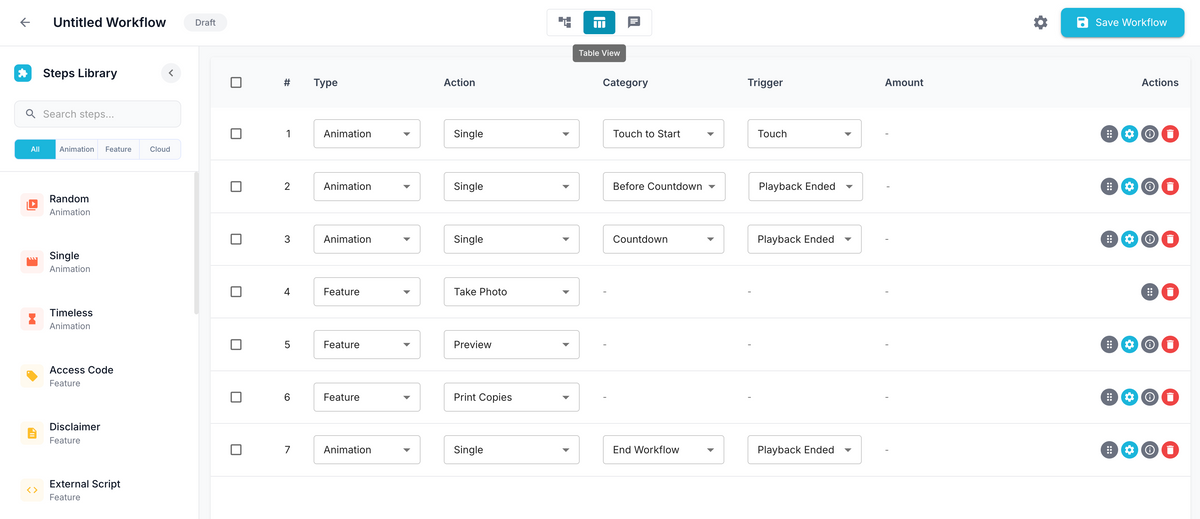Viewport: 1200px width, 519px height.
Task: Toggle the select-all header checkbox
Action: [x=236, y=82]
